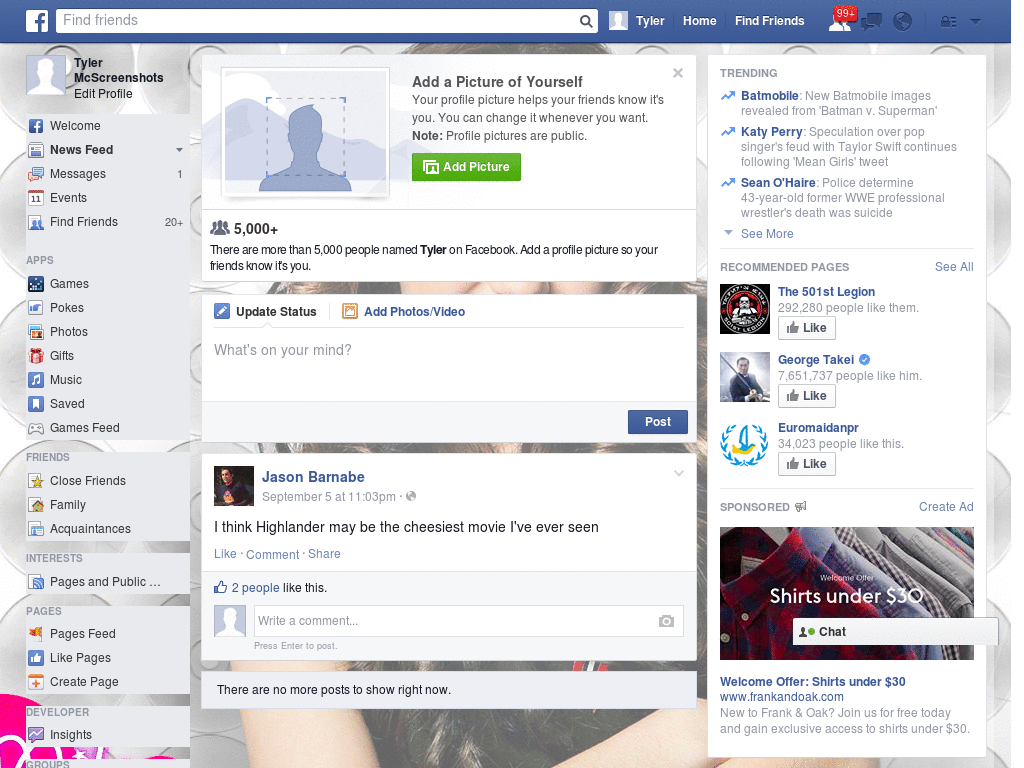Click Like under Highlander post

coord(225,554)
